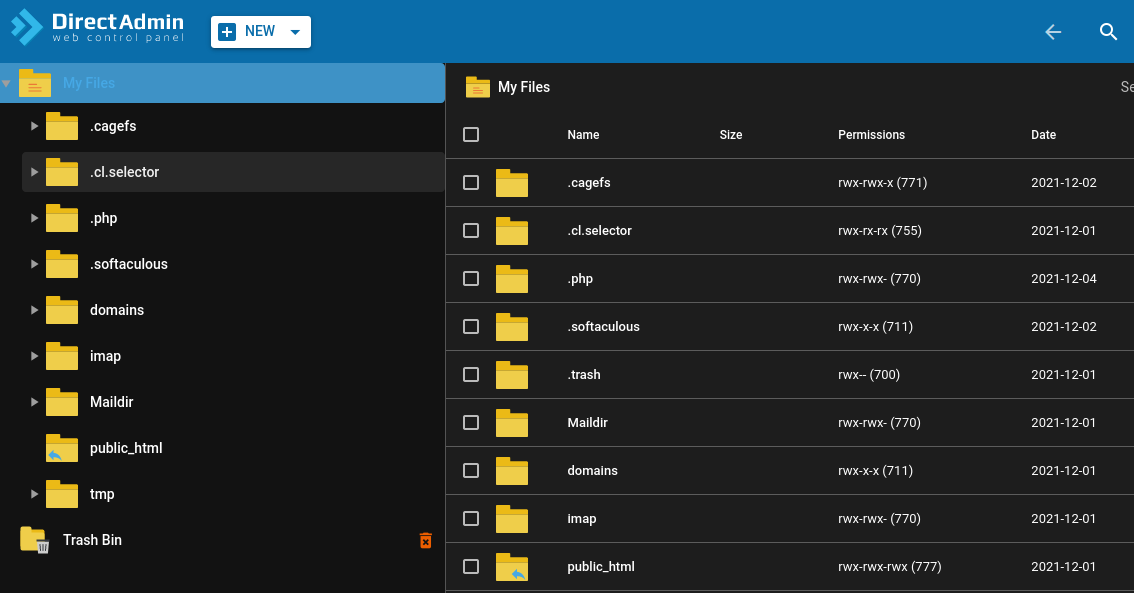
Task: Expand tmp folder in the tree
Action: (x=34, y=494)
